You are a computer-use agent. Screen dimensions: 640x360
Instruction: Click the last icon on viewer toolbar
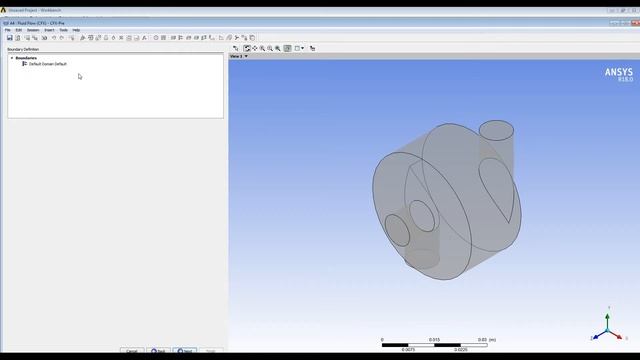point(313,48)
